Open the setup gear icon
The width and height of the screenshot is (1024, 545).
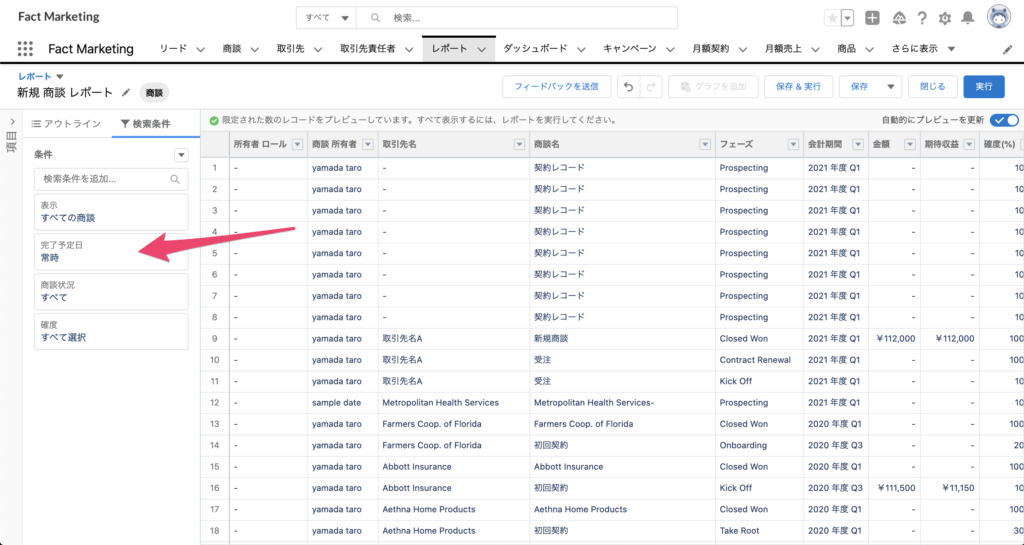tap(945, 18)
